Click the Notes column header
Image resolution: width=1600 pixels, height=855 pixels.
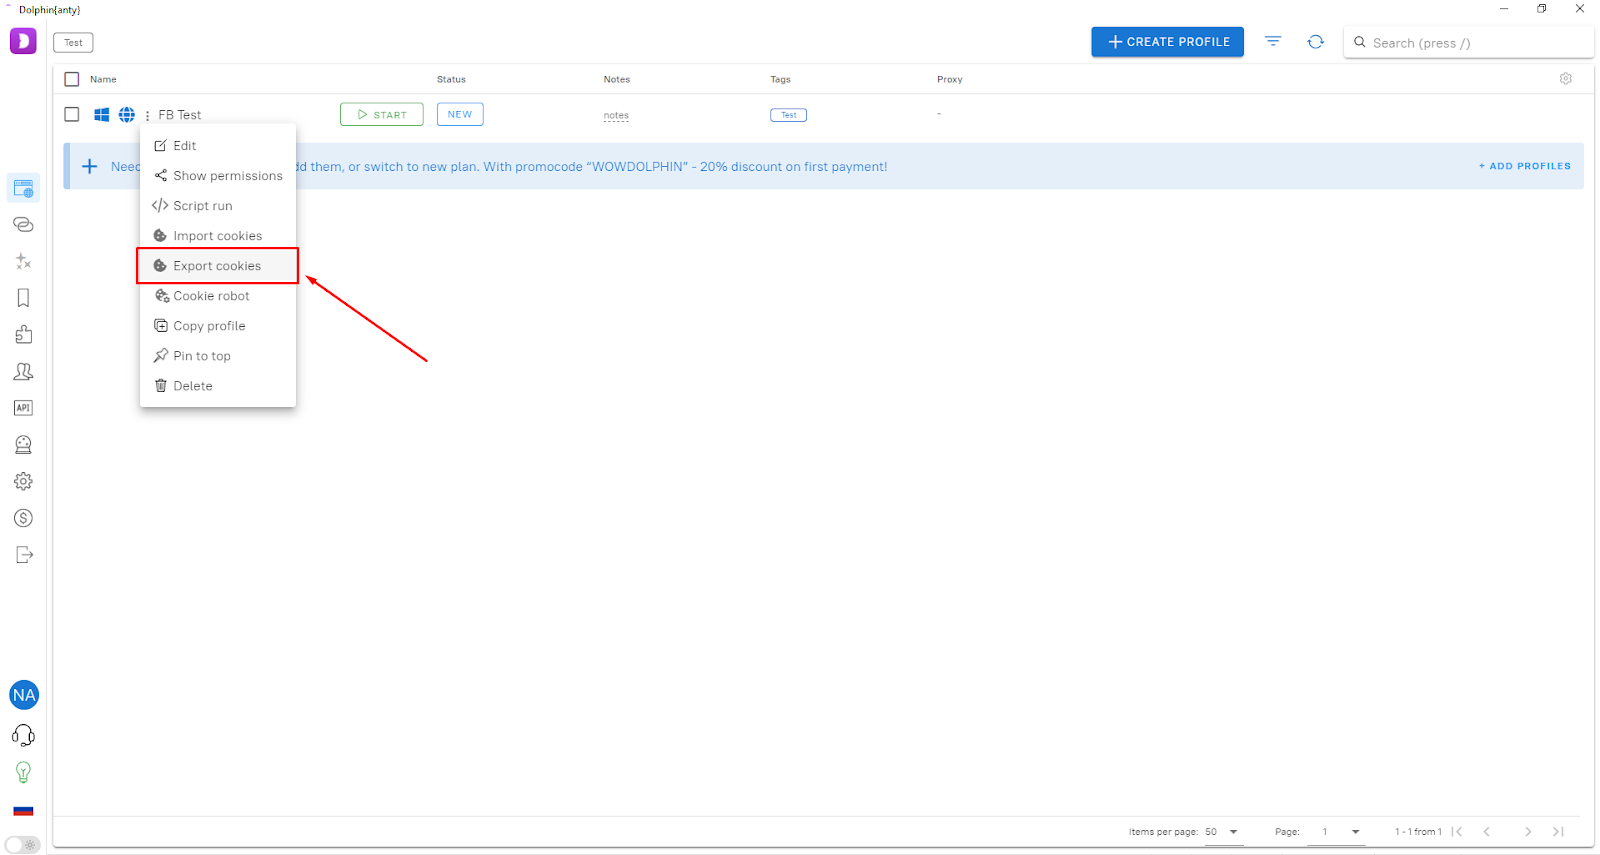(x=617, y=79)
